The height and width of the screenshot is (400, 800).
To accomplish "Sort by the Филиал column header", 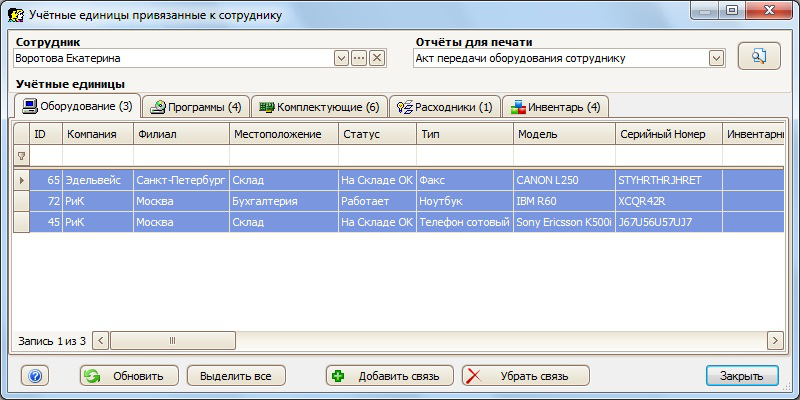I will point(181,134).
